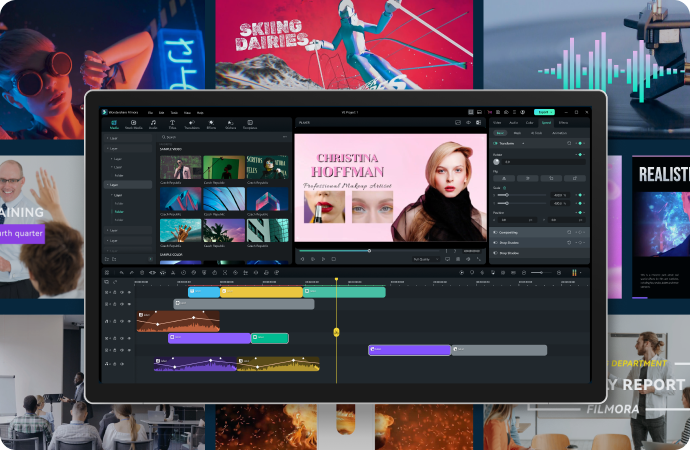
Task: Collapse the Transform section using its arrow
Action: point(523,143)
